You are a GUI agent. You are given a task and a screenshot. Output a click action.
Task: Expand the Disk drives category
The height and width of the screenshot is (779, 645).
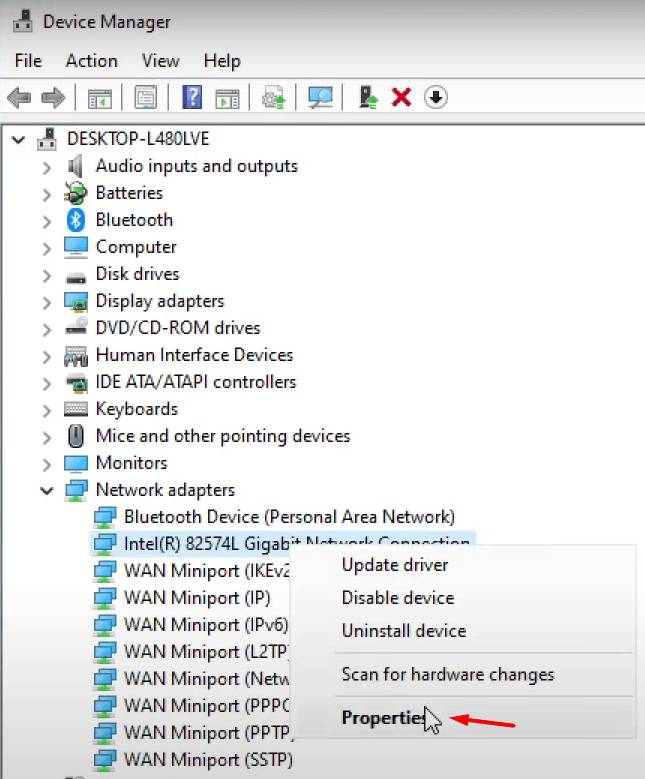point(47,275)
